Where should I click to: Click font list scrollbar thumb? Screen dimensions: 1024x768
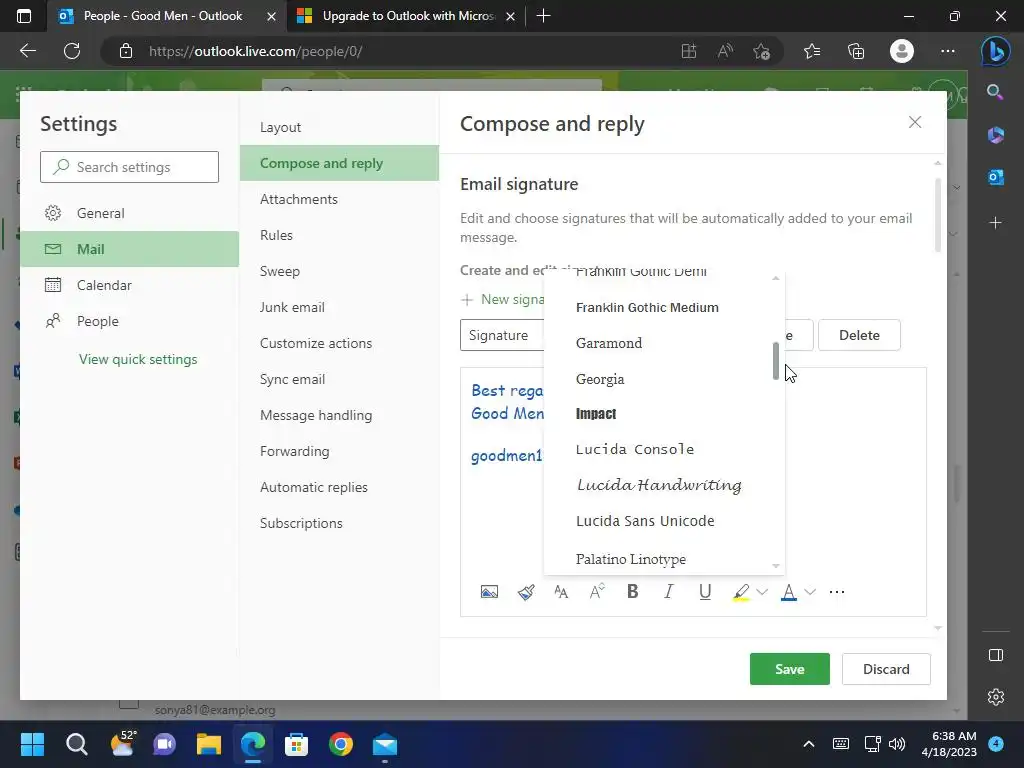click(x=776, y=360)
